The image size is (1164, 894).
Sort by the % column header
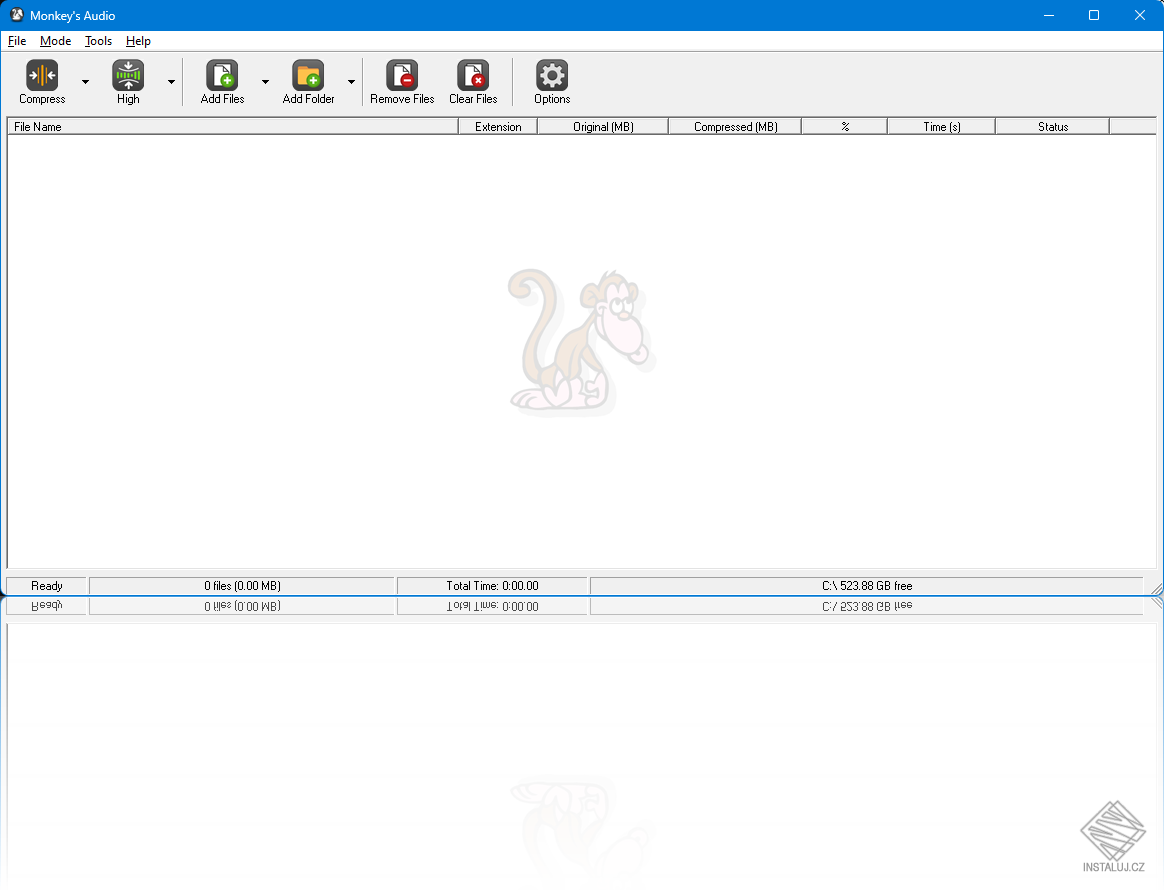coord(845,127)
